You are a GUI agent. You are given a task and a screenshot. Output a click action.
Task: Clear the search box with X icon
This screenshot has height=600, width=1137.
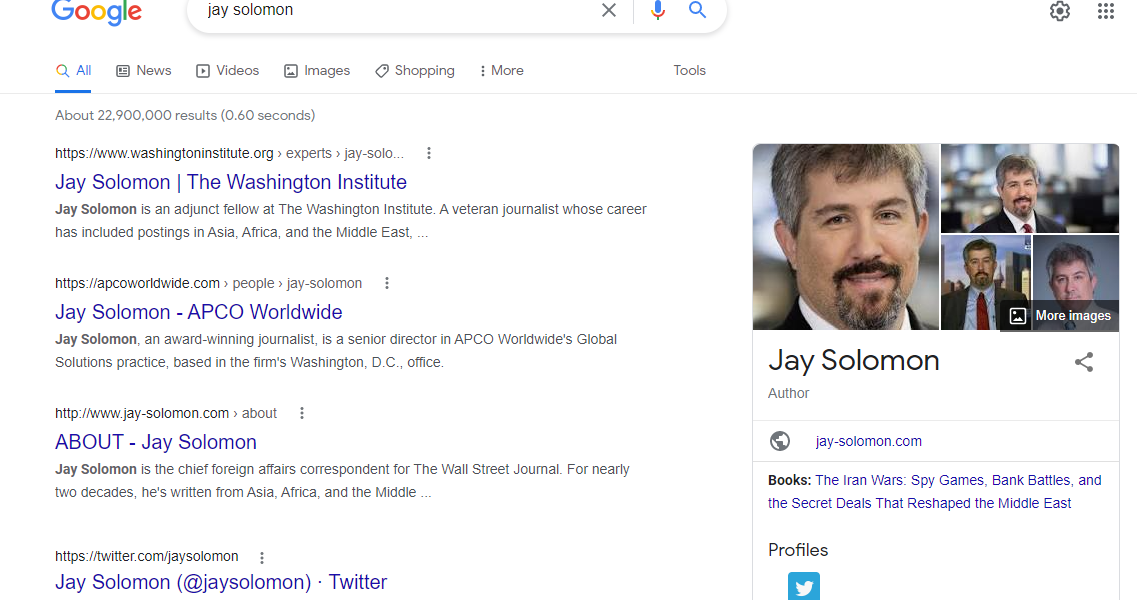[x=609, y=10]
